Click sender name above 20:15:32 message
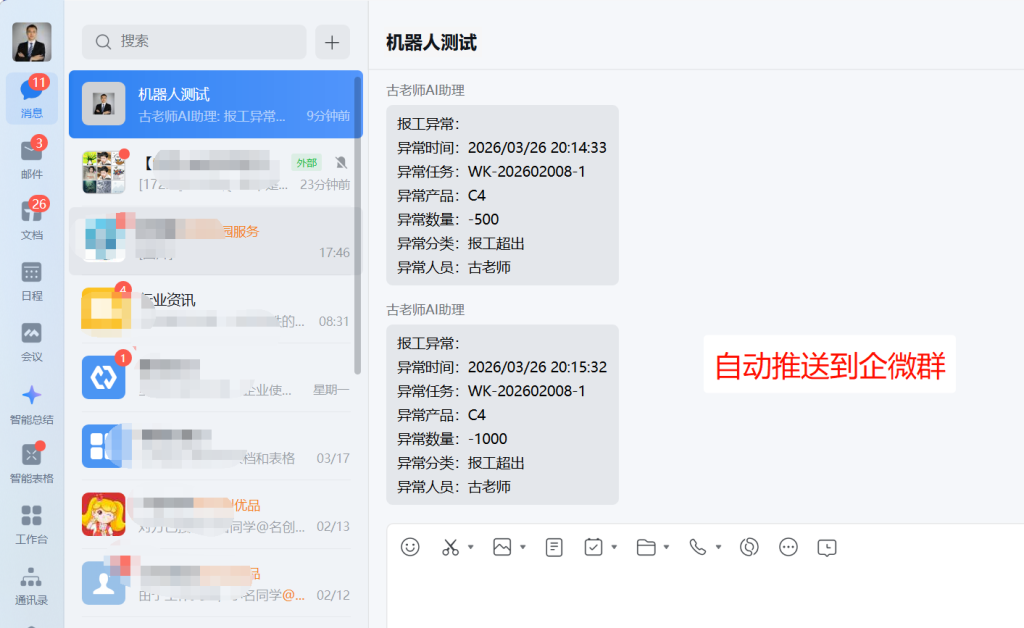The height and width of the screenshot is (628, 1024). [x=425, y=309]
